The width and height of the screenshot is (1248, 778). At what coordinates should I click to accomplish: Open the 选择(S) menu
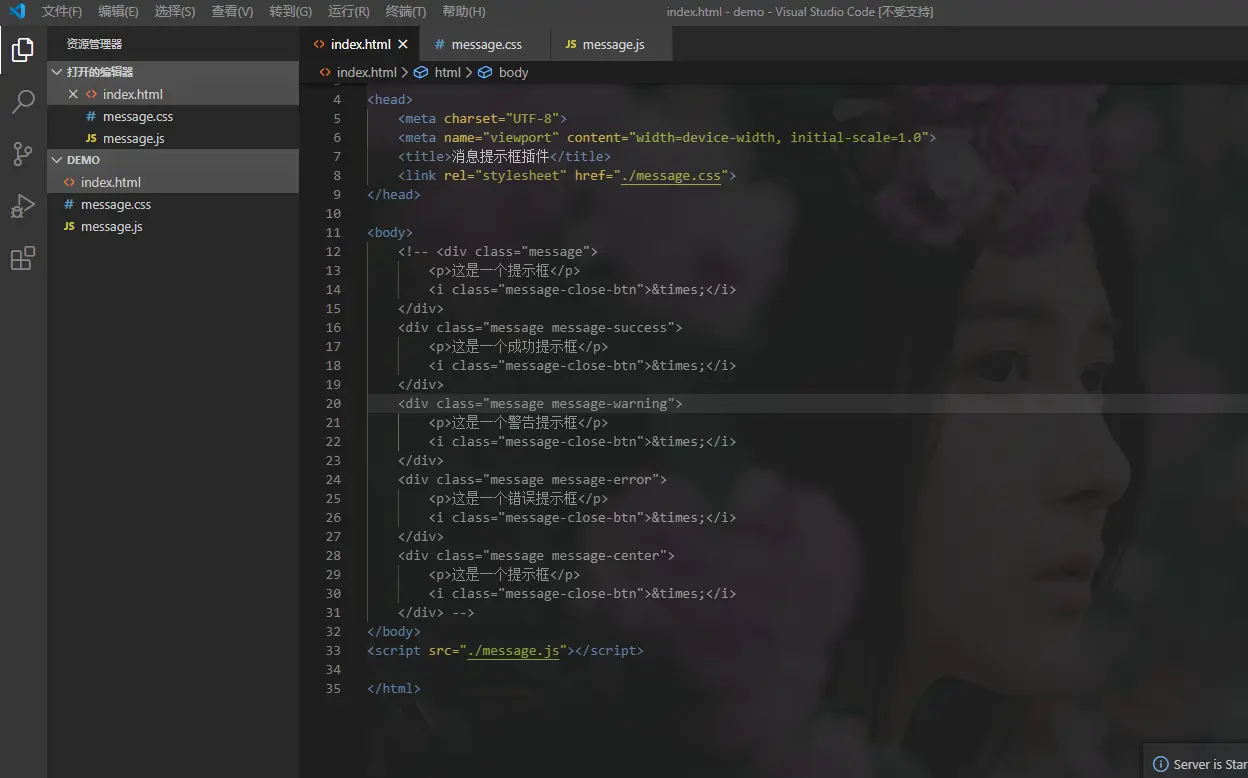[x=175, y=11]
